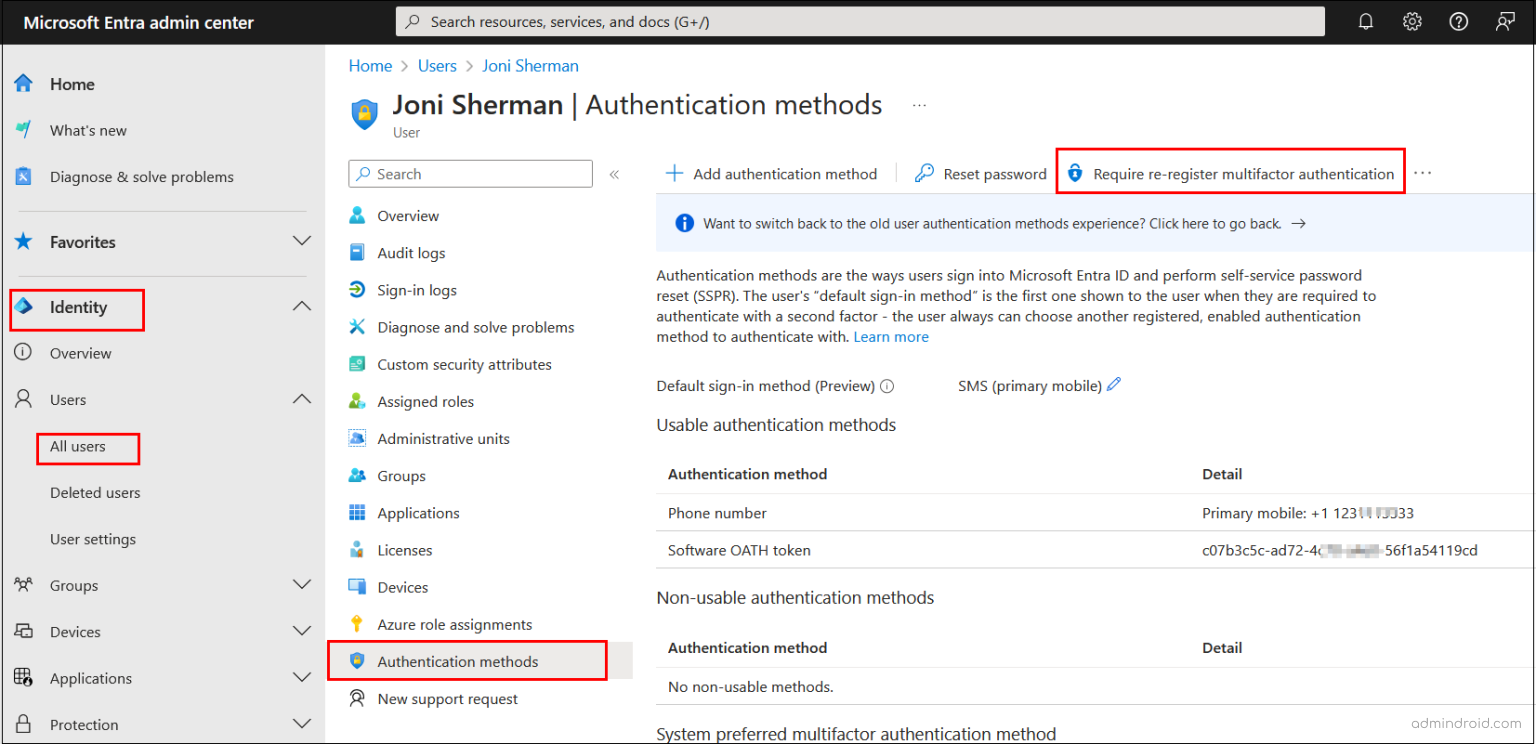Collapse the user menu pane with the double chevron
This screenshot has width=1536, height=744.
tap(614, 173)
